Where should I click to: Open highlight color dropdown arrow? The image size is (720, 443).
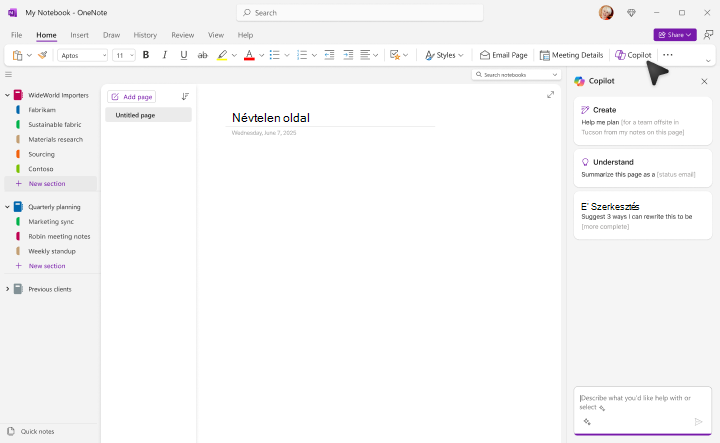234,55
